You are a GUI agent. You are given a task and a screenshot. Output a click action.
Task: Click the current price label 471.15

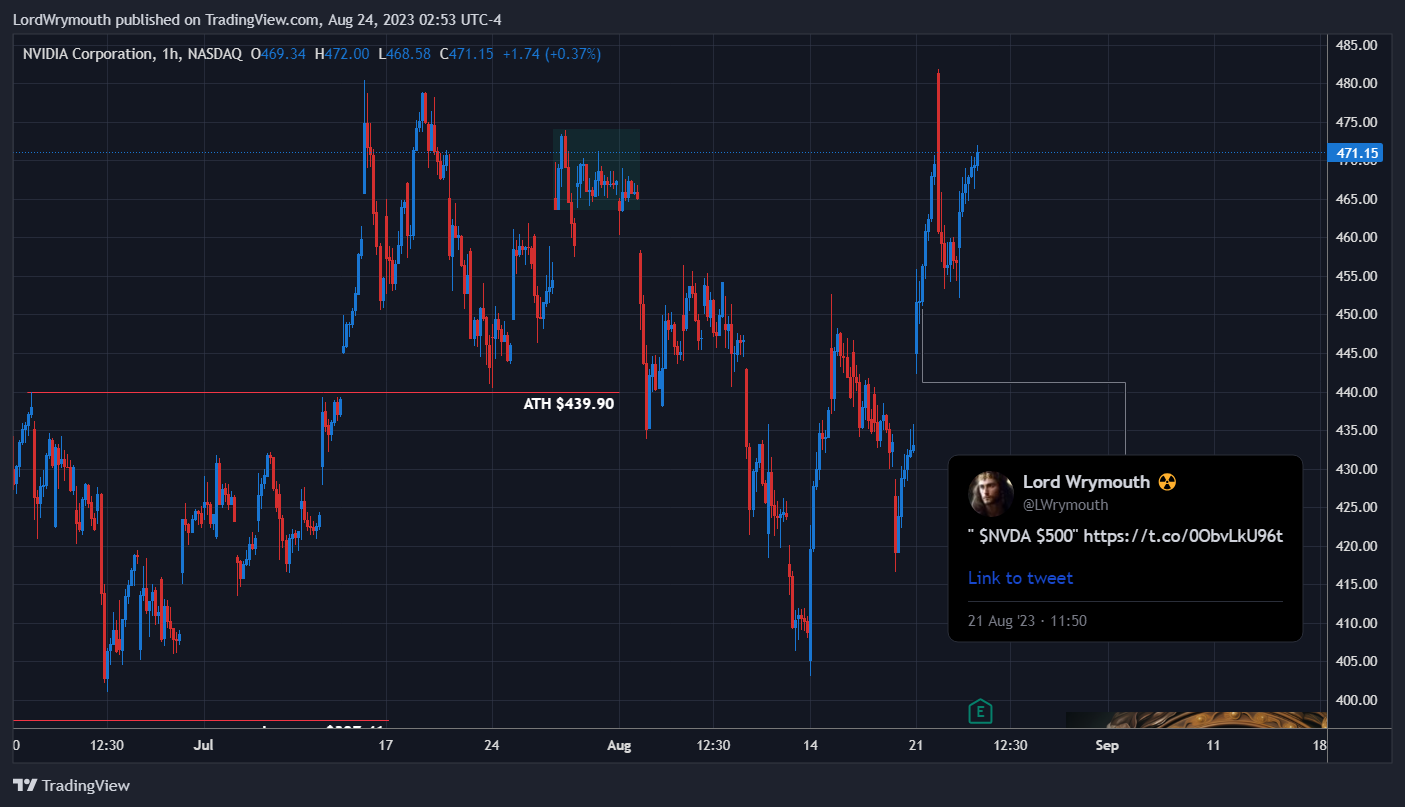(x=1357, y=153)
